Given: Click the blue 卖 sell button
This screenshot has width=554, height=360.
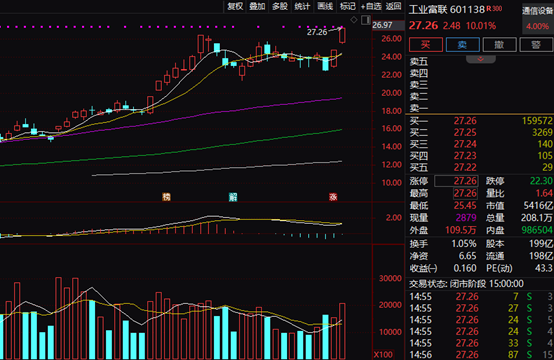Looking at the screenshot, I should (462, 45).
